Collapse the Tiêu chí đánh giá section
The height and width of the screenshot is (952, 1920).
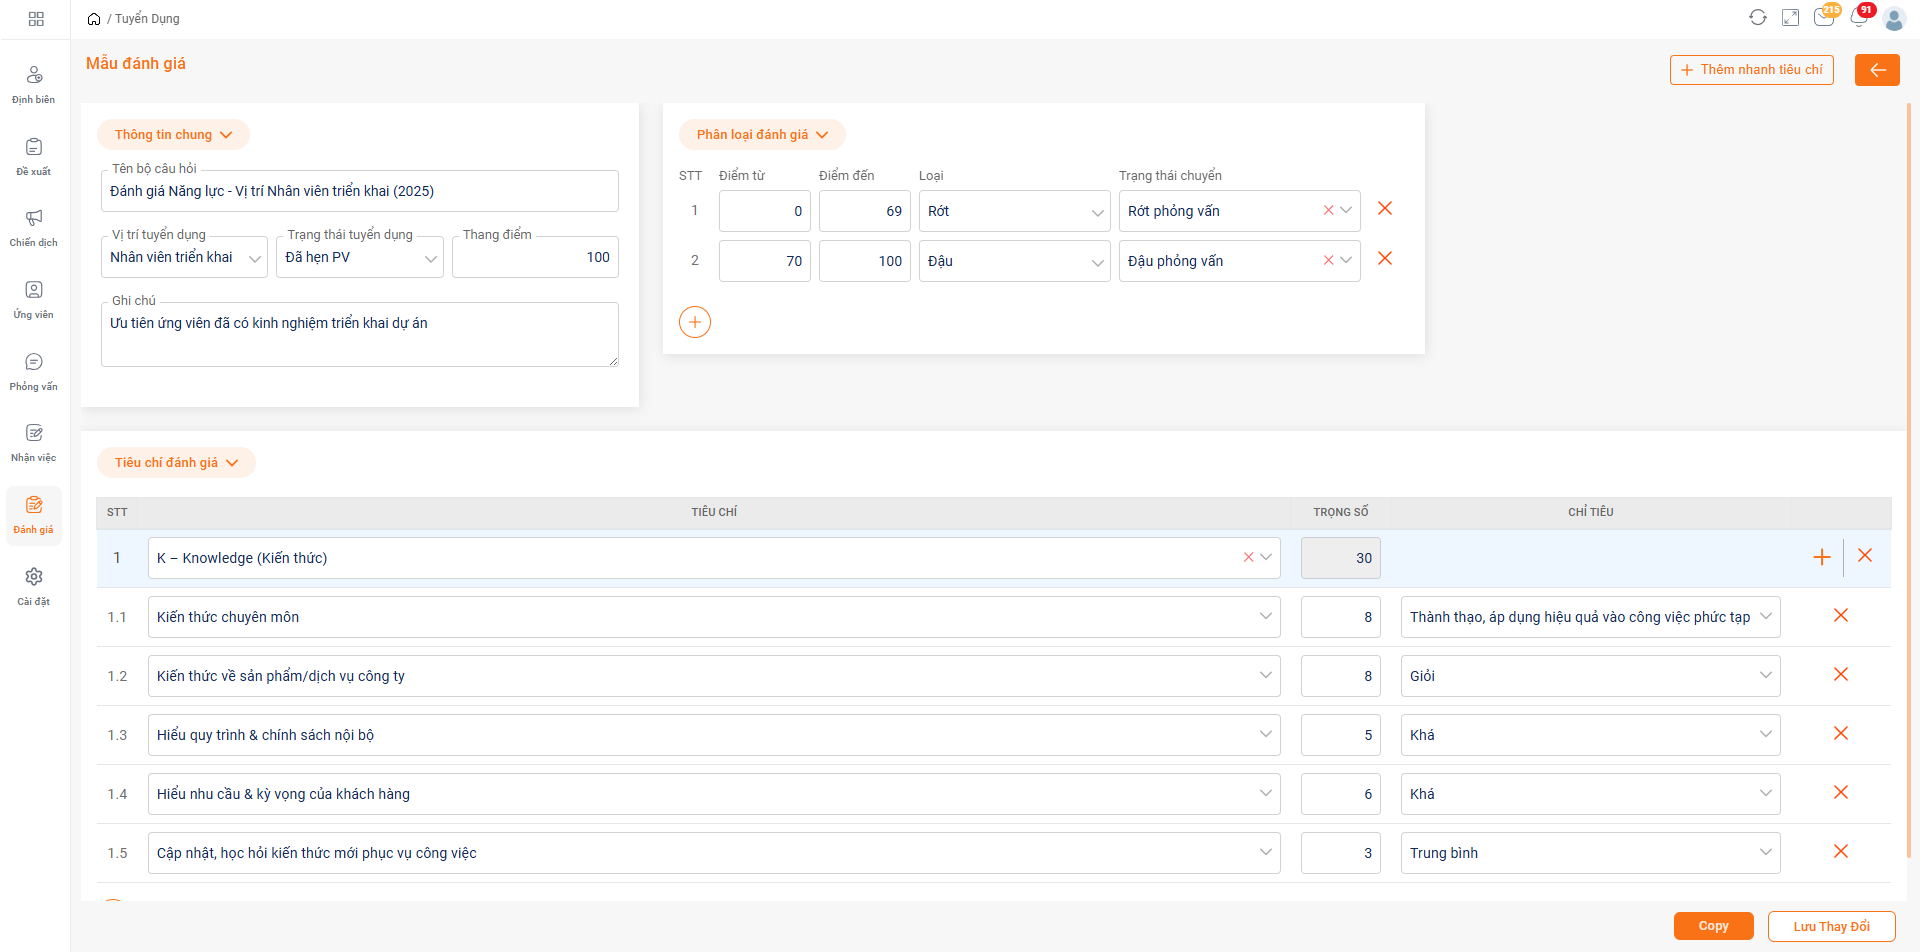(x=176, y=463)
